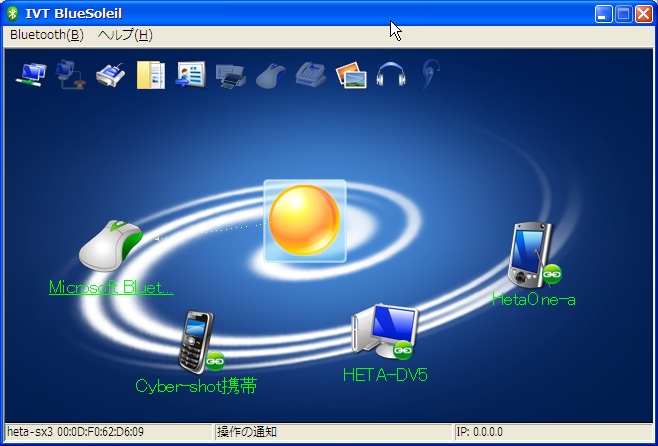Click the 操作の通知 status bar entry

[247, 432]
